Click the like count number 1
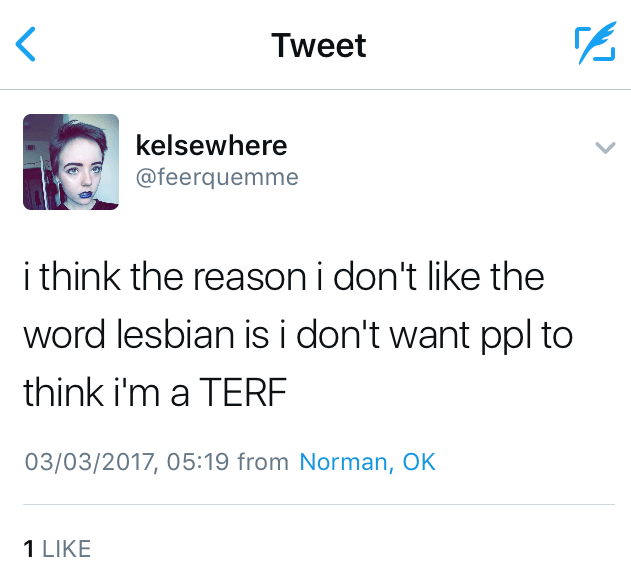Screen dimensions: 631x587 [x=29, y=548]
